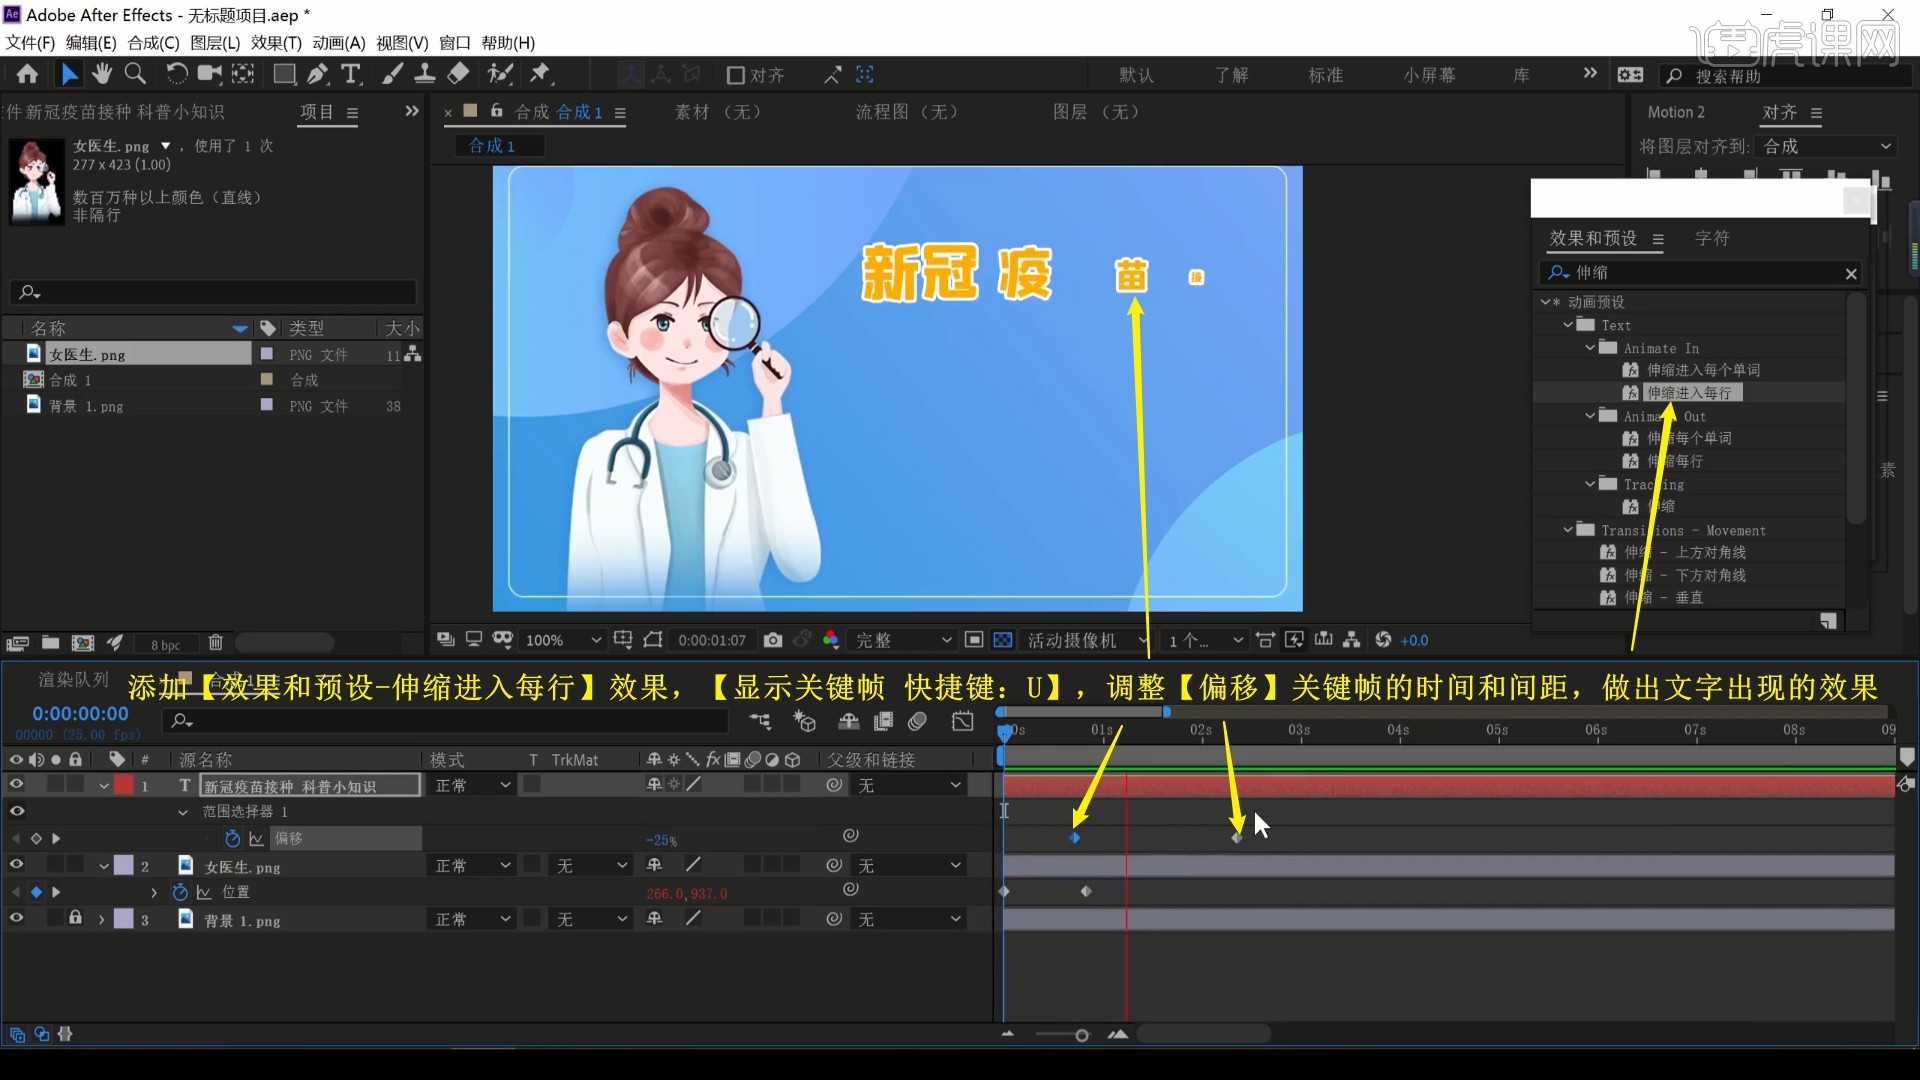Select the Horizontal Type tool
The height and width of the screenshot is (1080, 1920).
351,74
